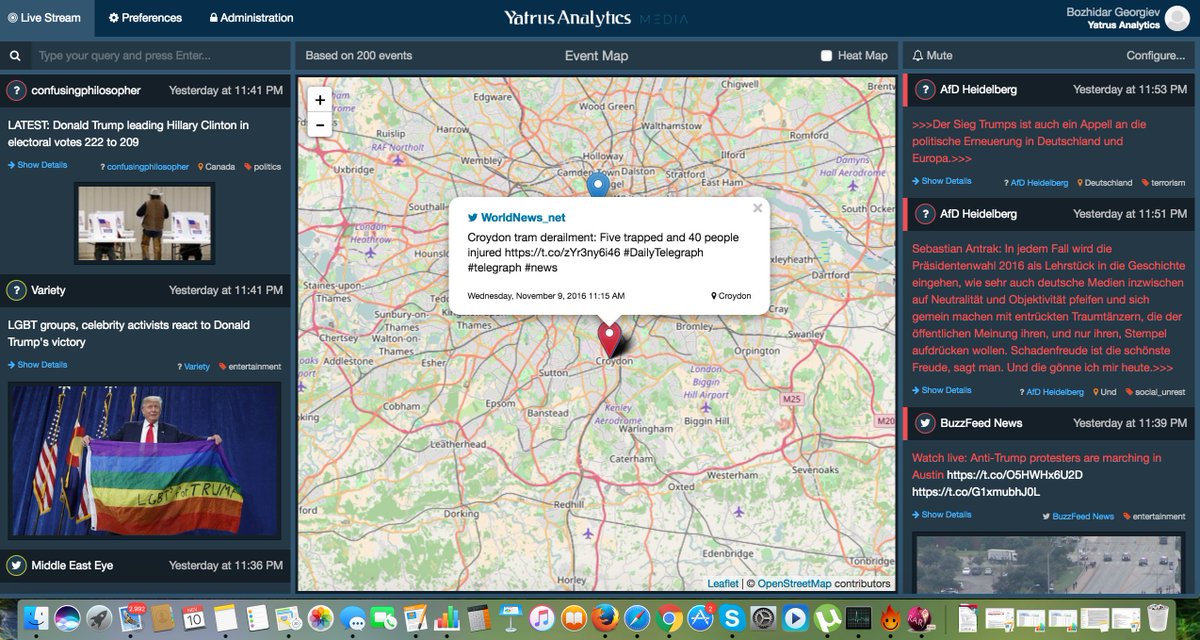Expand Show Details for Variety post

pos(38,365)
